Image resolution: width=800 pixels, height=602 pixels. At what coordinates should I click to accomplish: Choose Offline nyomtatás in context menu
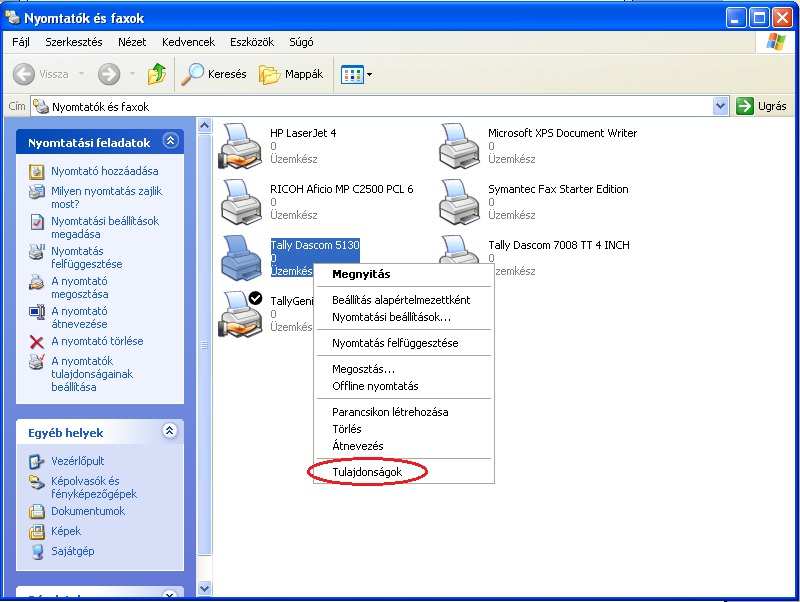click(404, 386)
